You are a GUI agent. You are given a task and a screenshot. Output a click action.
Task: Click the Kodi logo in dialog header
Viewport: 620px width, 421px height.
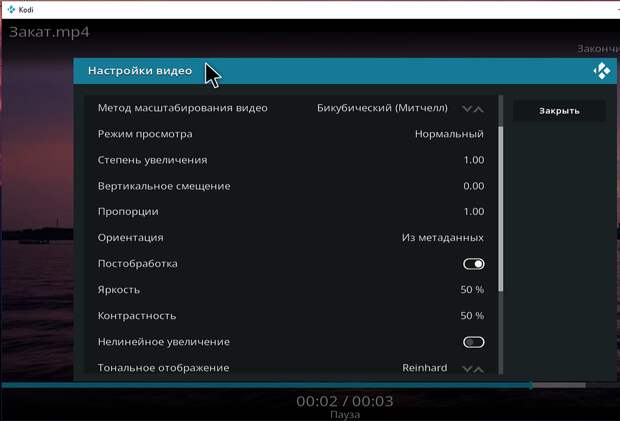click(601, 71)
